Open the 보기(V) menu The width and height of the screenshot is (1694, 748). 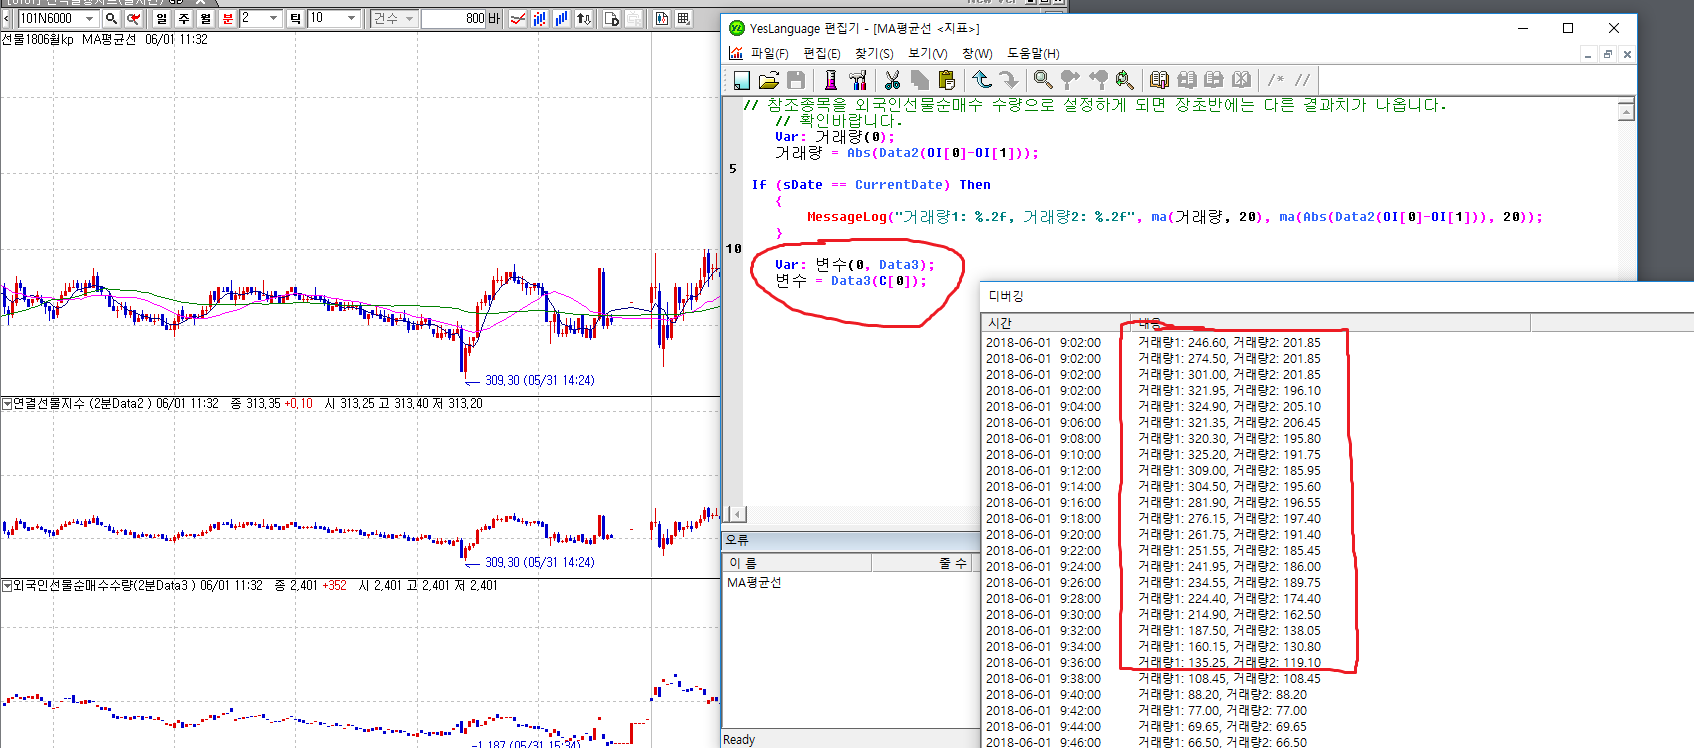(927, 54)
